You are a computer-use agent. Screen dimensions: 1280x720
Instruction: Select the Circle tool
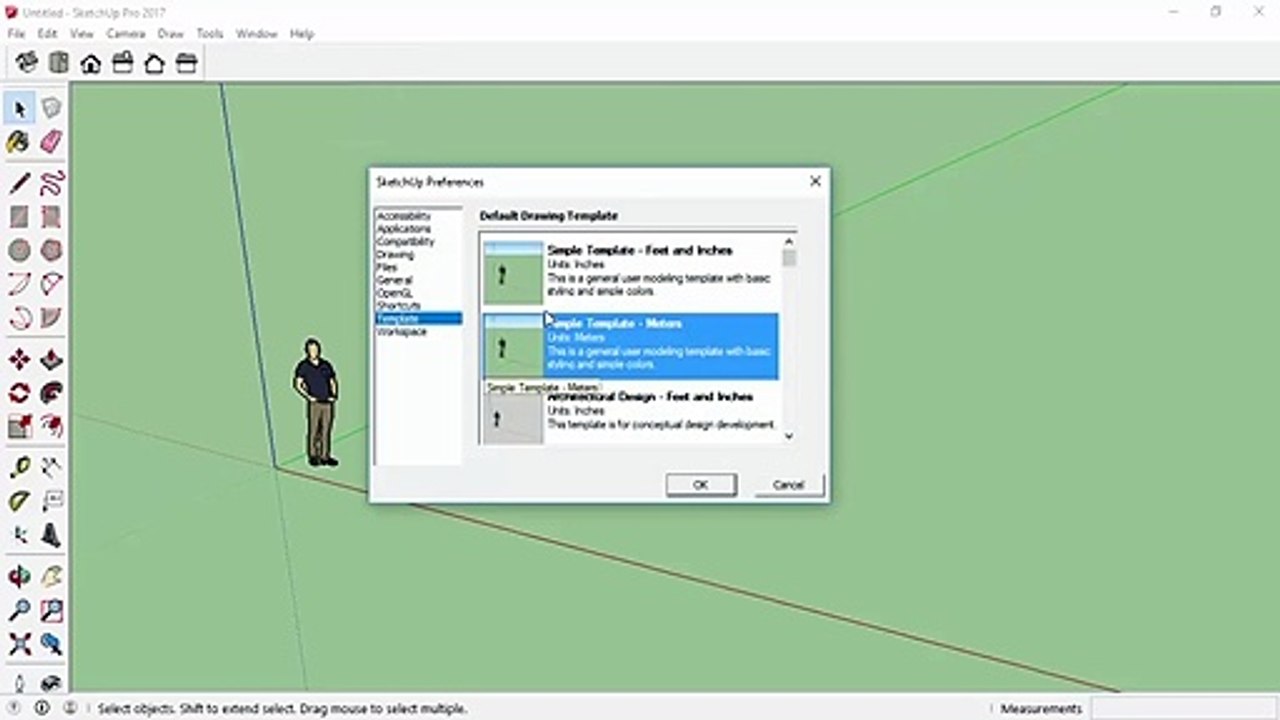tap(19, 250)
